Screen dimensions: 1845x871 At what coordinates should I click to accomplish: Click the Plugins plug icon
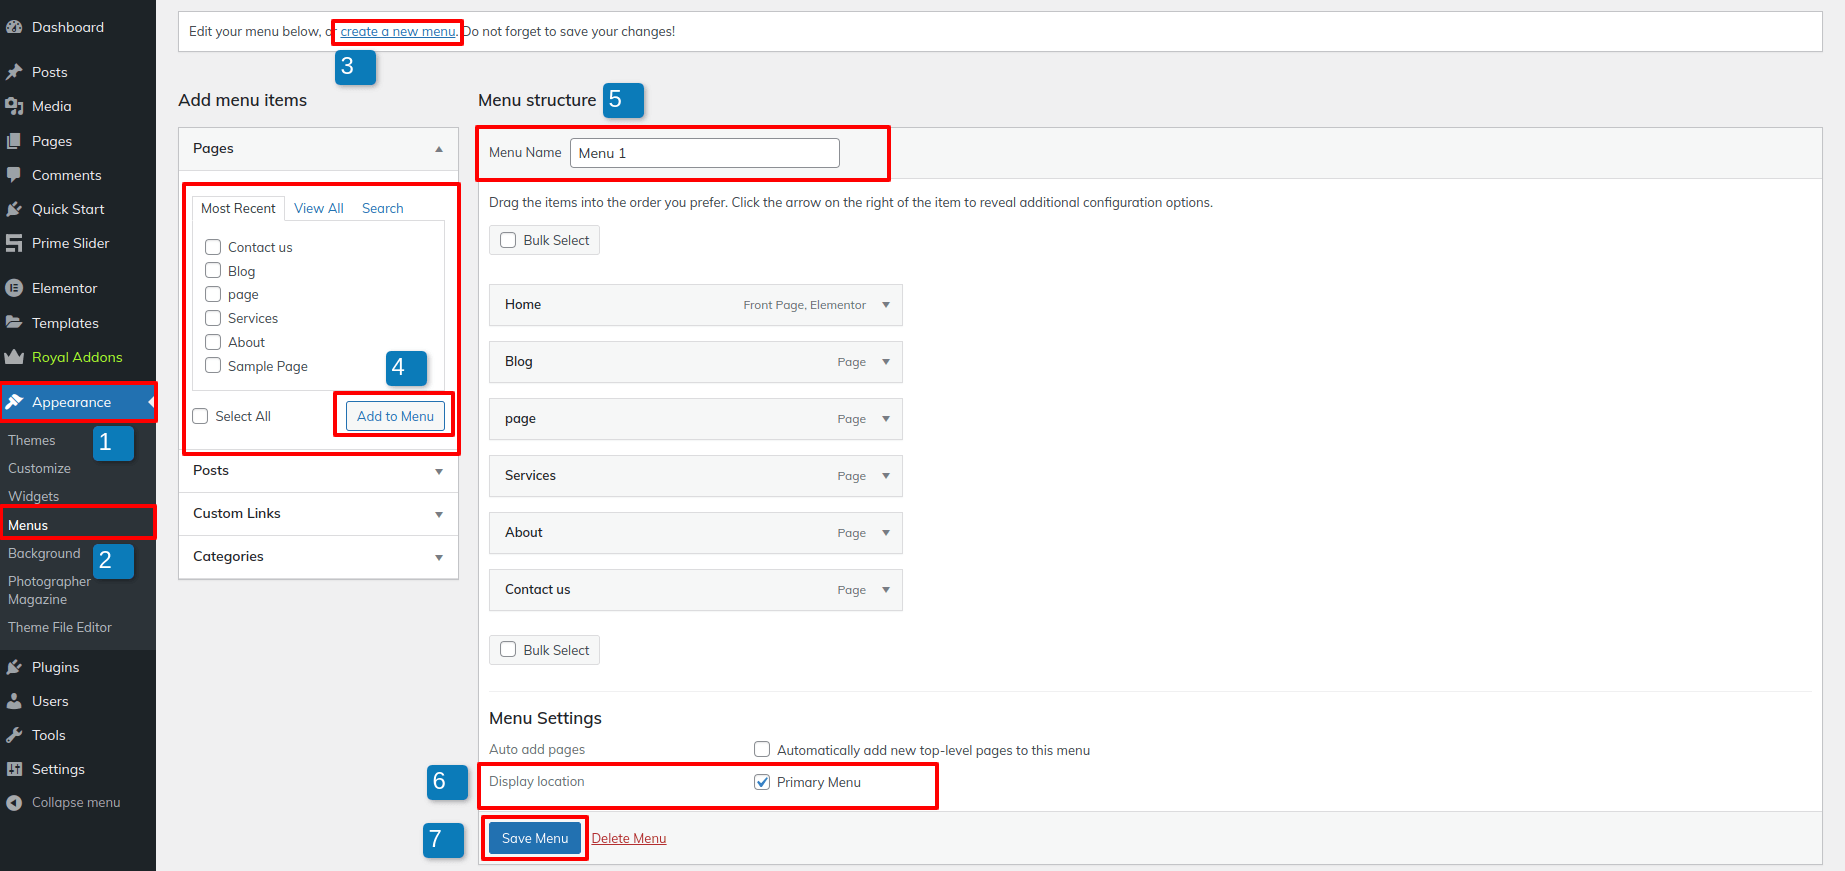pyautogui.click(x=14, y=667)
